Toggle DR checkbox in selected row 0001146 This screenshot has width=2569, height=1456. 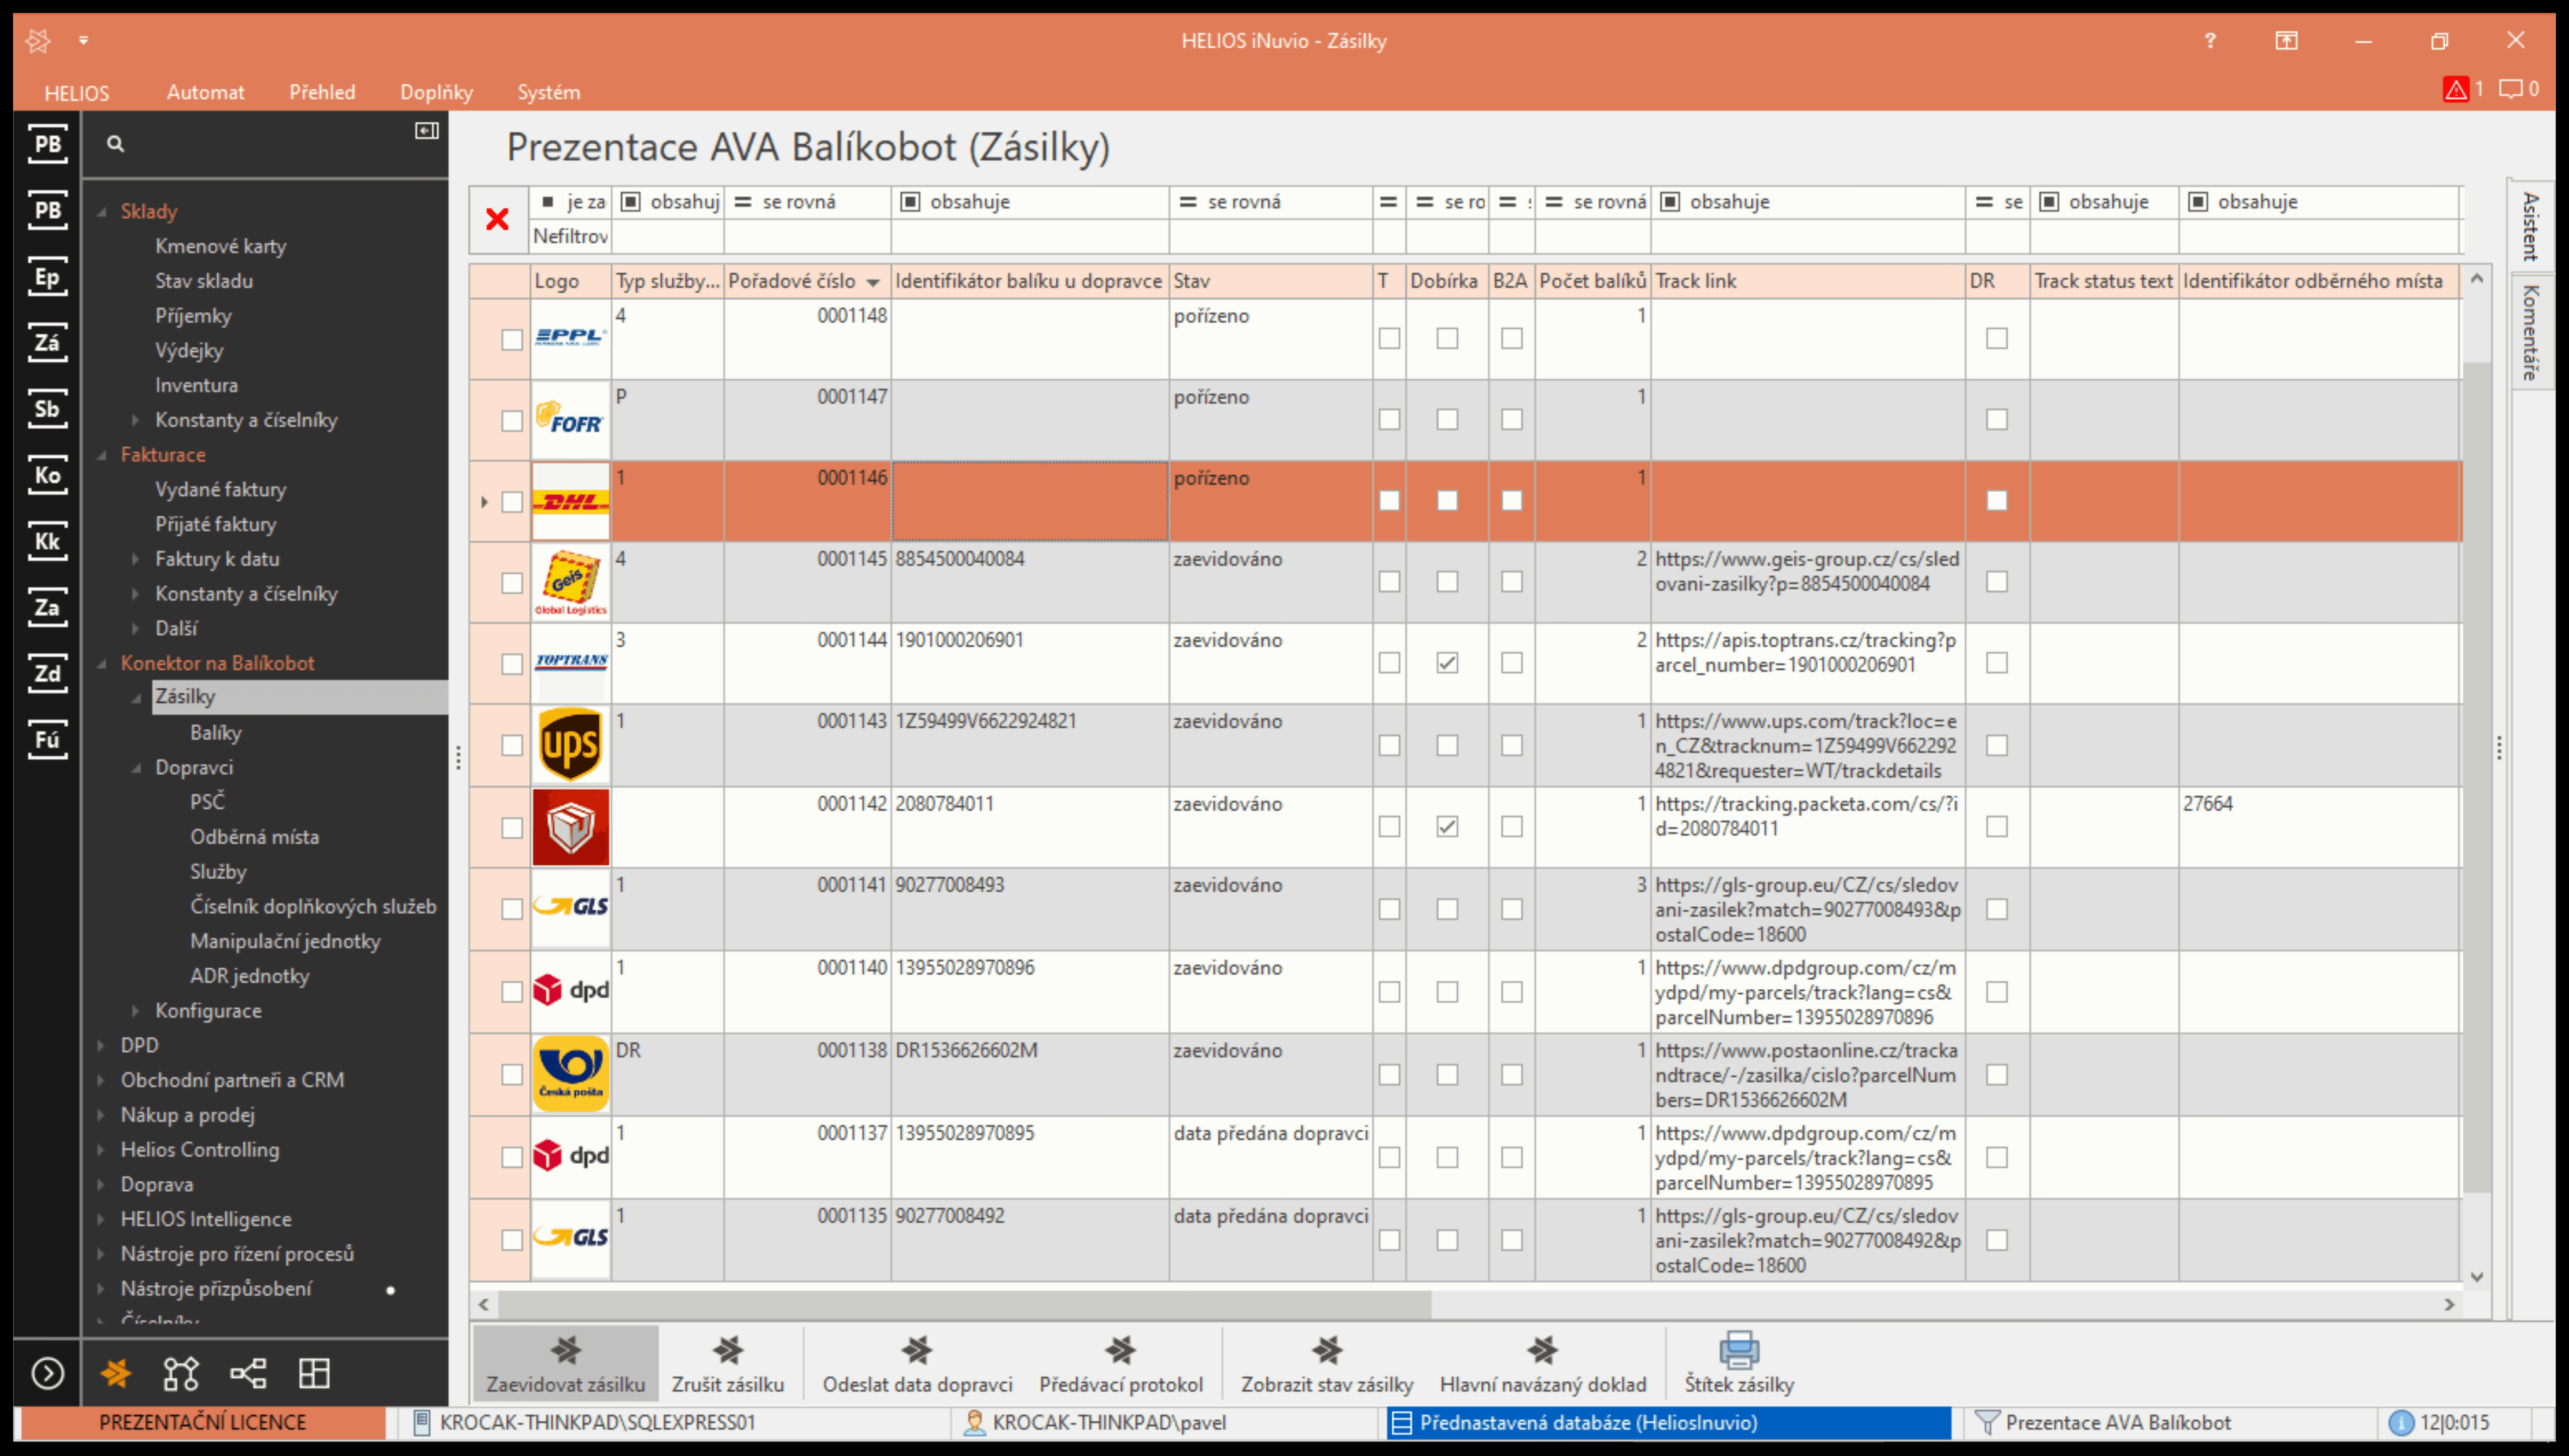pos(1997,501)
